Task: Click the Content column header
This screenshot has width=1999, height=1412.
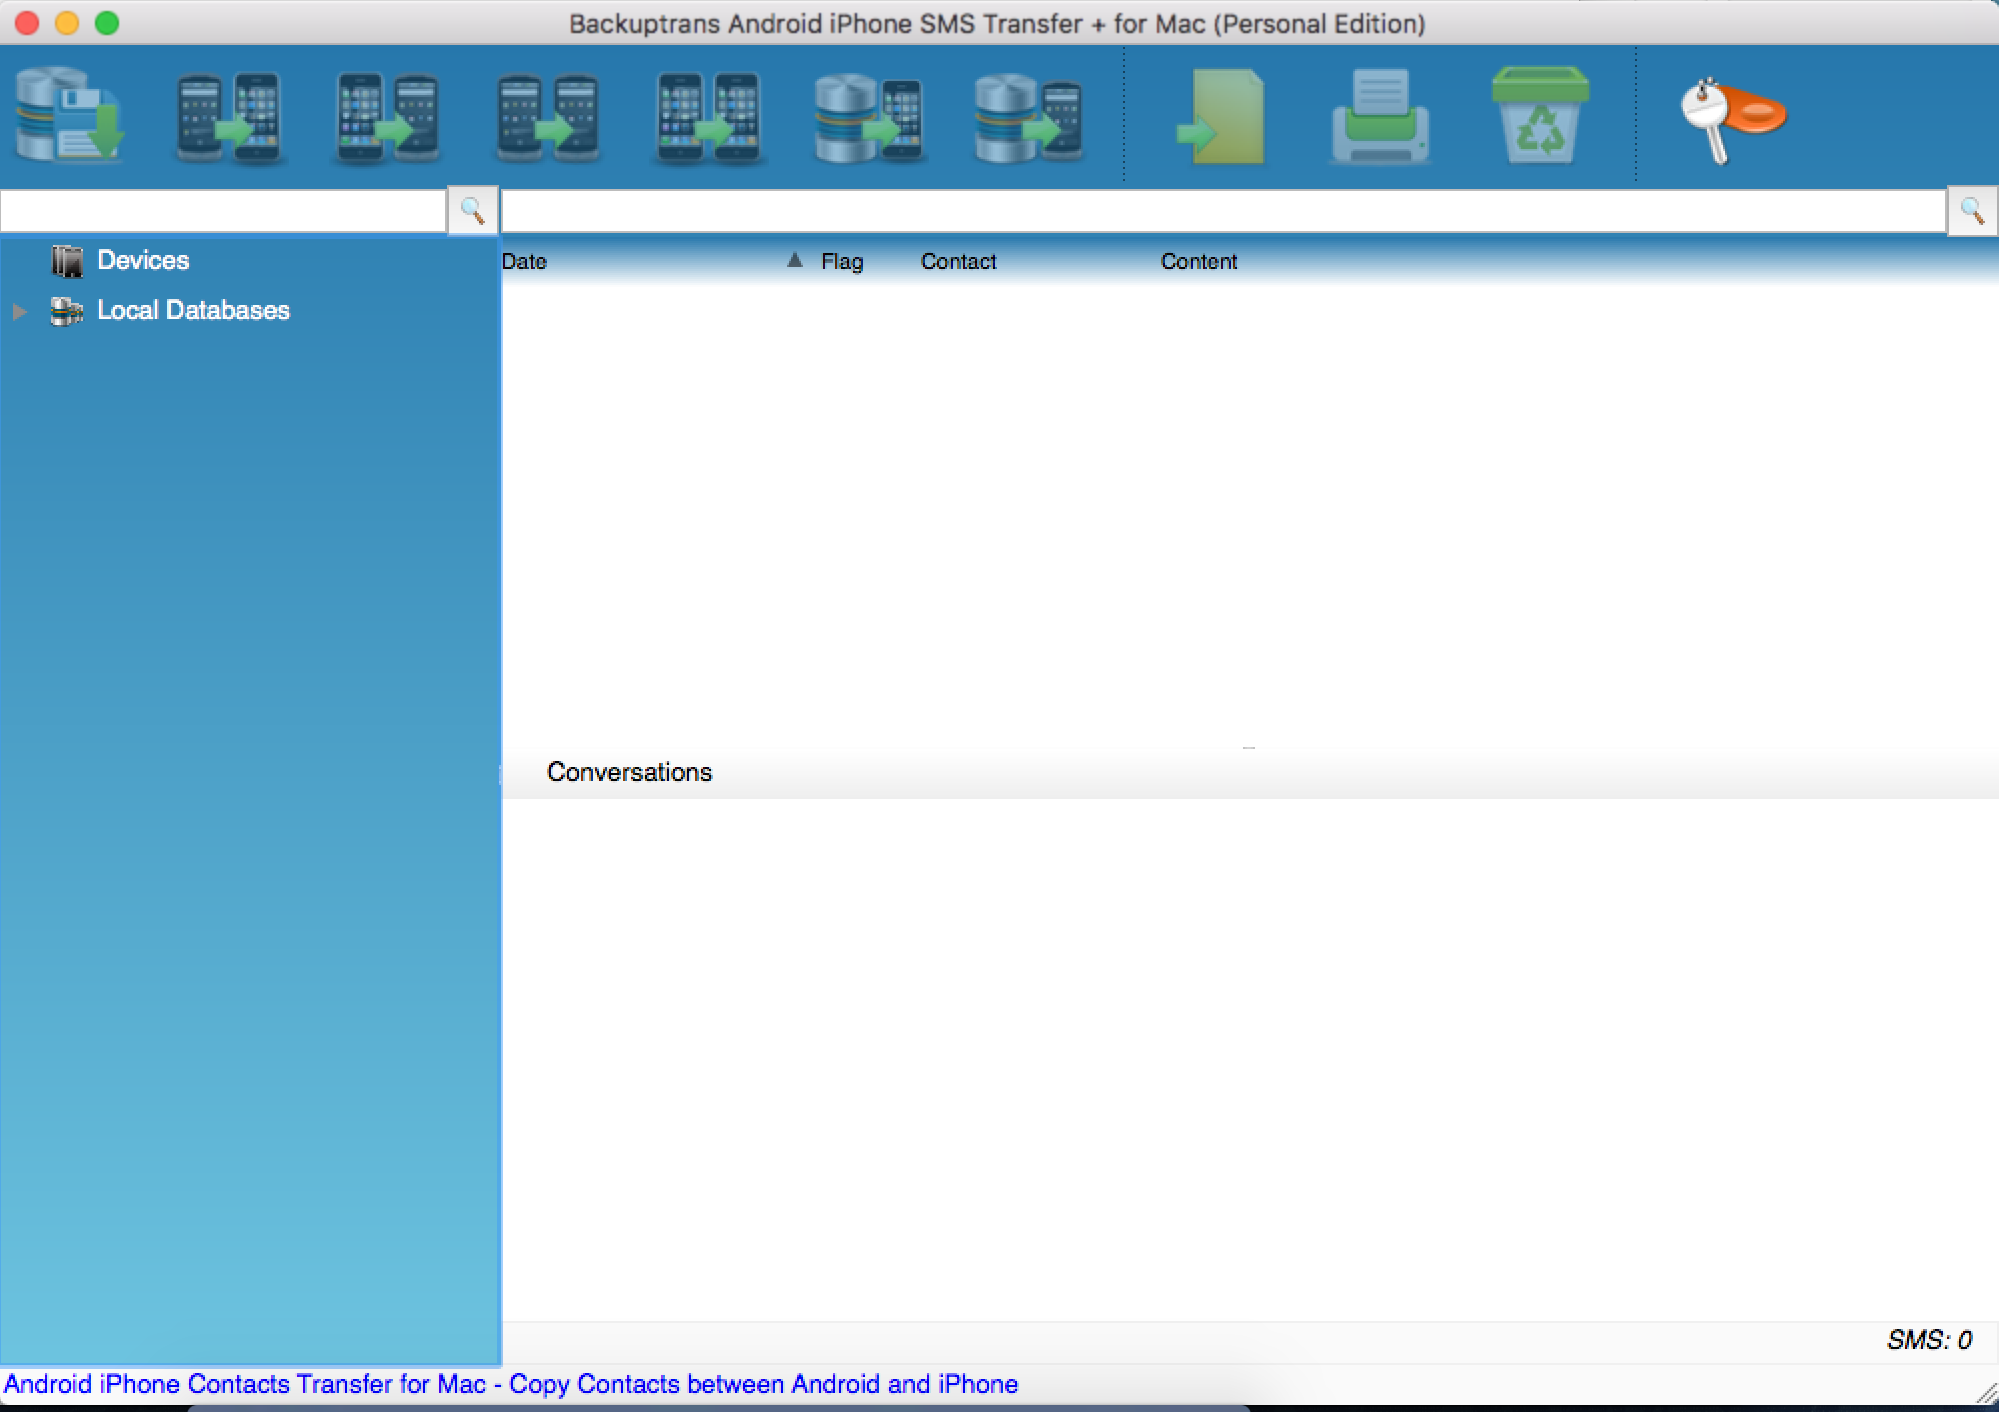Action: click(1199, 261)
